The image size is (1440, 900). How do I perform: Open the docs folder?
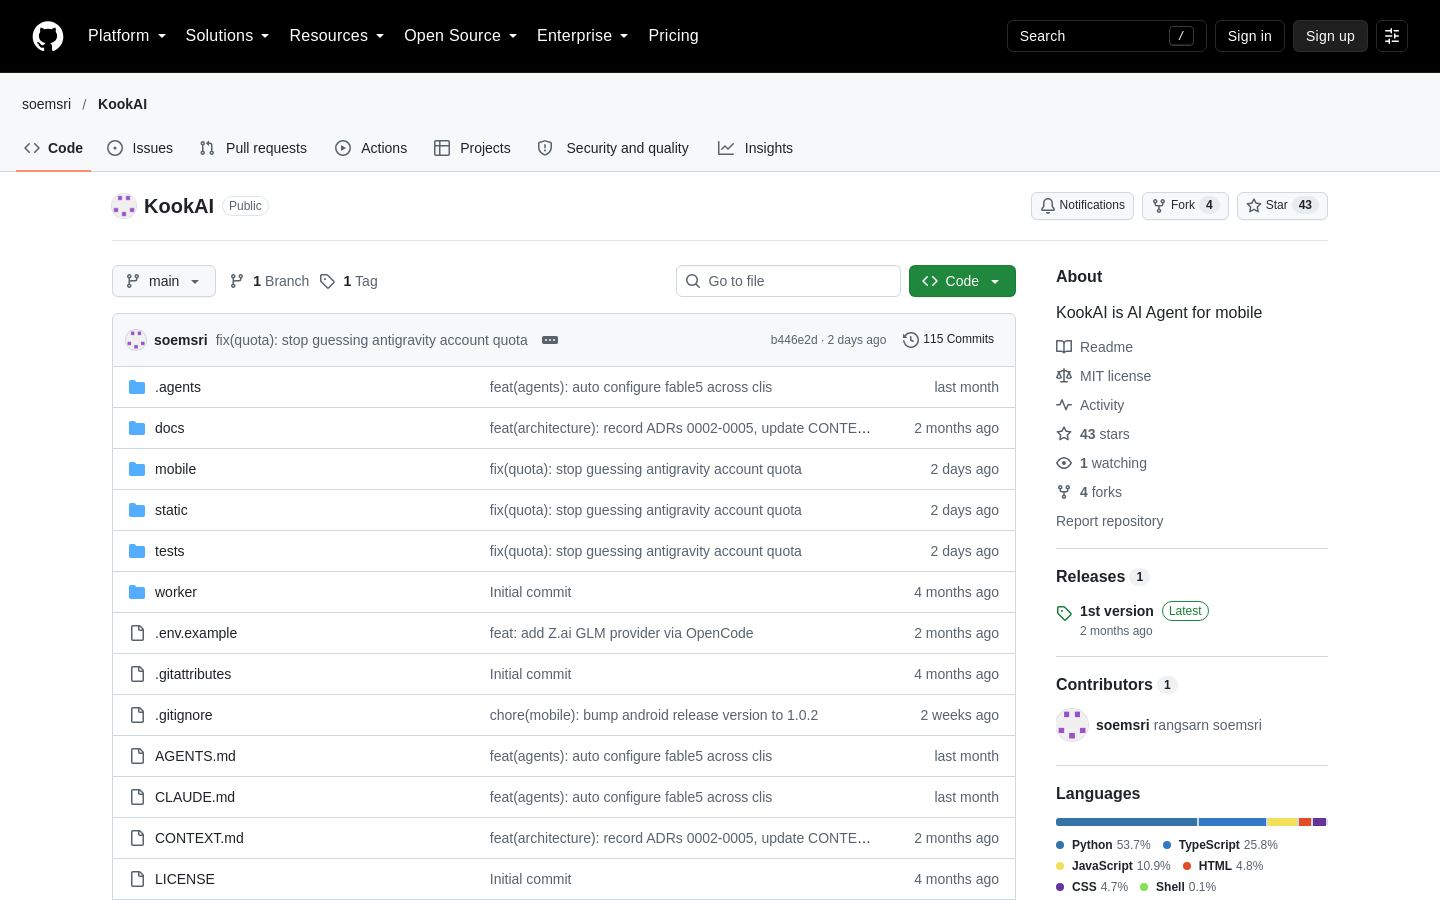pyautogui.click(x=170, y=428)
